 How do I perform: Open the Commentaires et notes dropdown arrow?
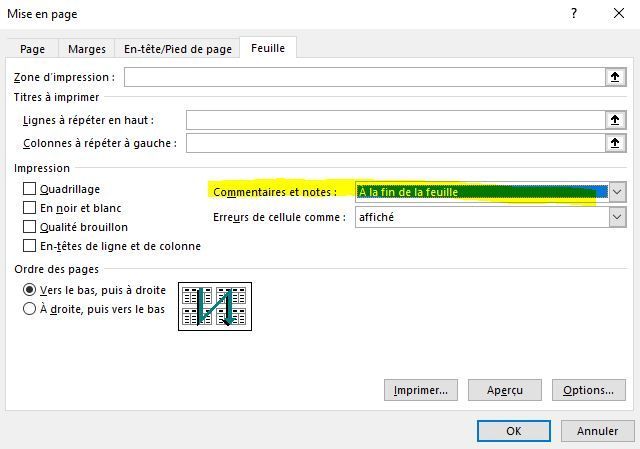617,192
